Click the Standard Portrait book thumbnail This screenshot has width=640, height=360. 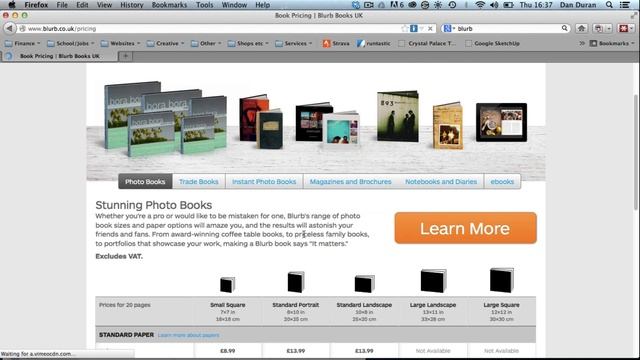click(x=296, y=282)
